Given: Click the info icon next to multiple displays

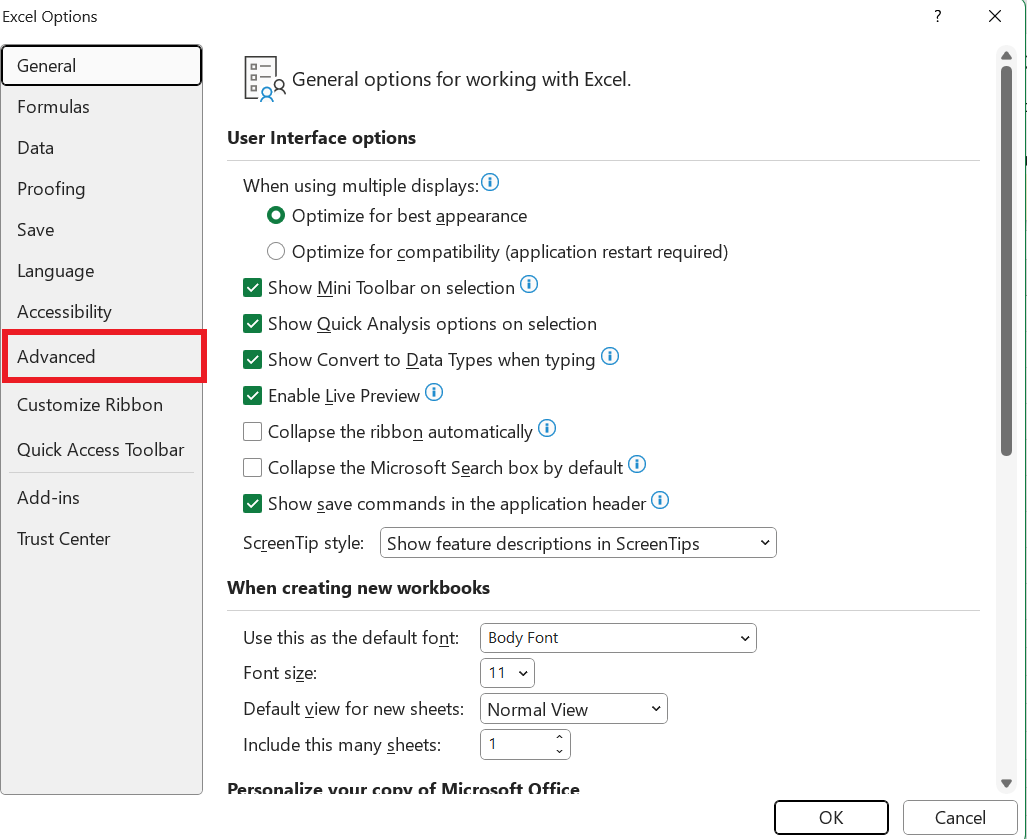Looking at the screenshot, I should (x=490, y=182).
